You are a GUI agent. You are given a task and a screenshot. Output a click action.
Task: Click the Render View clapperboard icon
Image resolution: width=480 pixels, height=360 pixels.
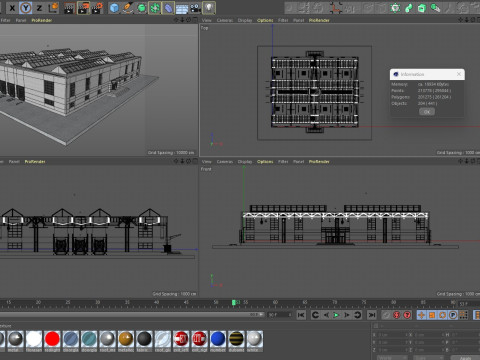point(69,8)
